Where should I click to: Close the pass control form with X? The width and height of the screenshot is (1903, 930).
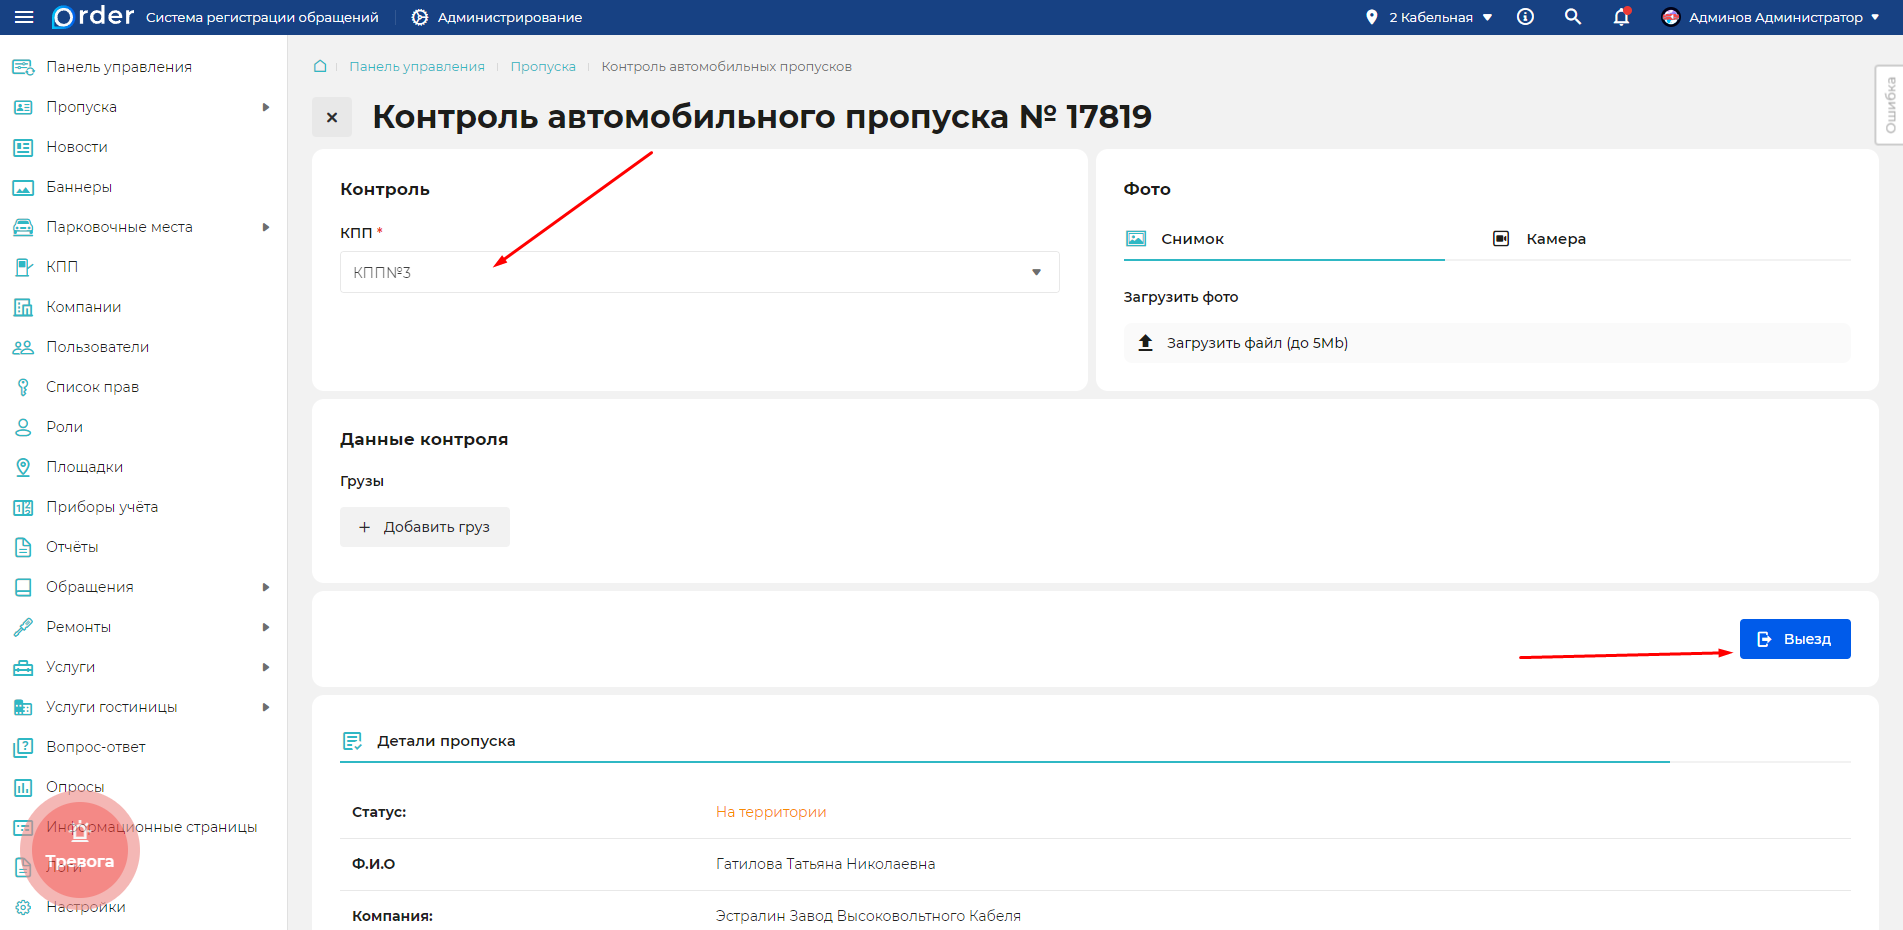click(x=332, y=117)
